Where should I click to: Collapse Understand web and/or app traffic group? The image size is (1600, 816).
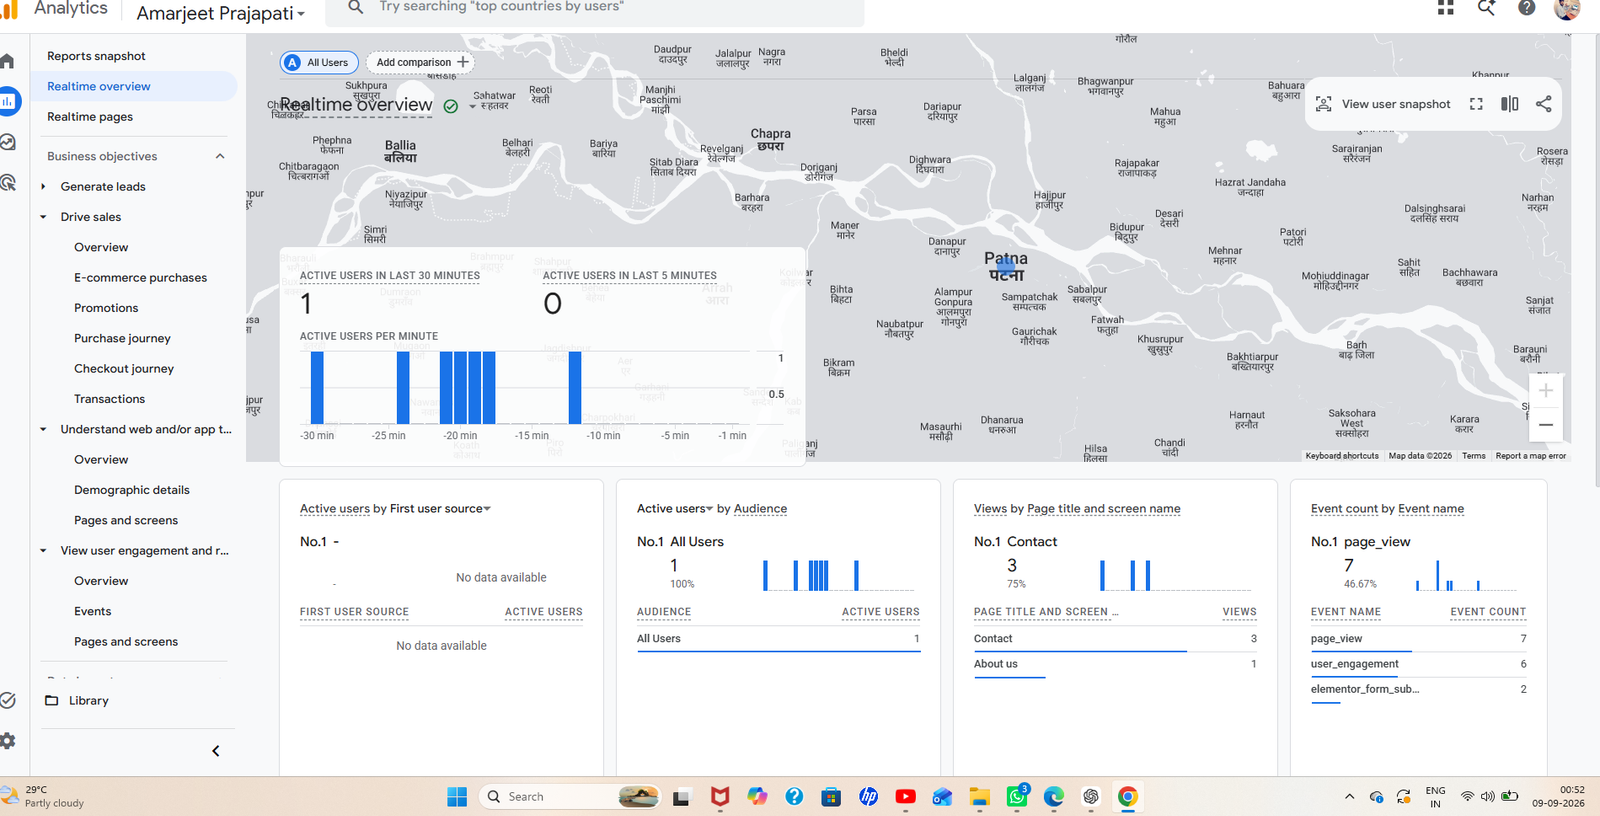click(x=43, y=430)
